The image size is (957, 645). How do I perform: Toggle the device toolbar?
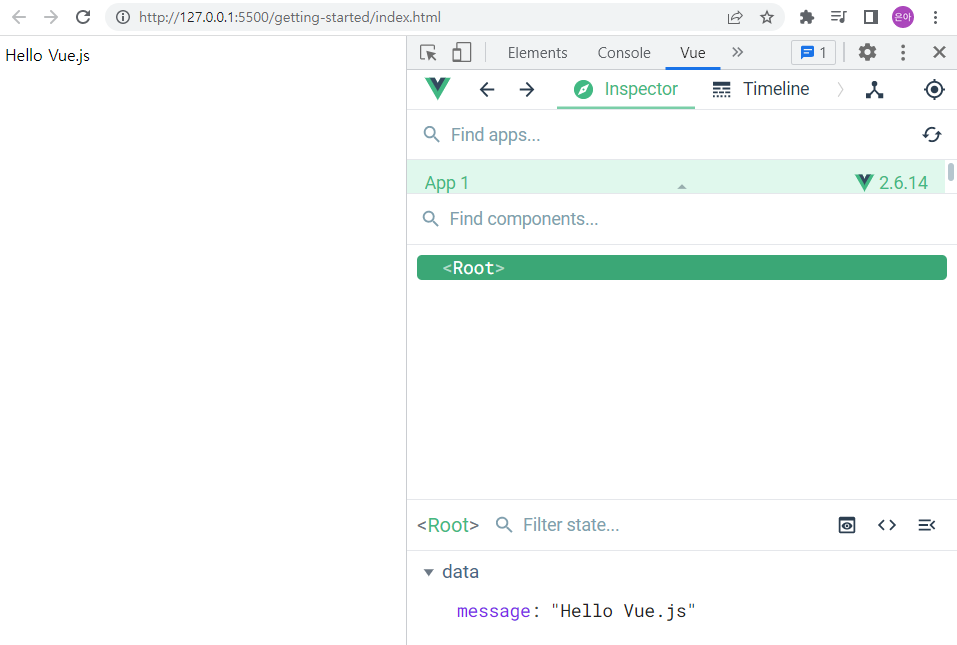pyautogui.click(x=461, y=52)
